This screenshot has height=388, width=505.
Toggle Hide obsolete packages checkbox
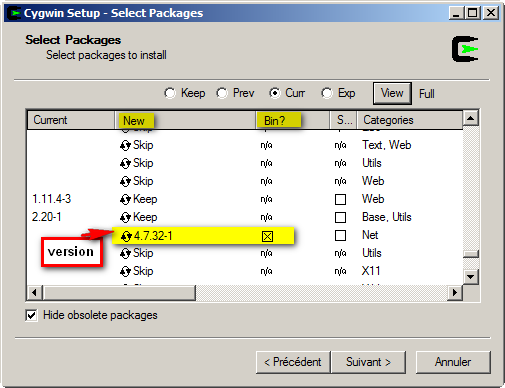[x=31, y=315]
